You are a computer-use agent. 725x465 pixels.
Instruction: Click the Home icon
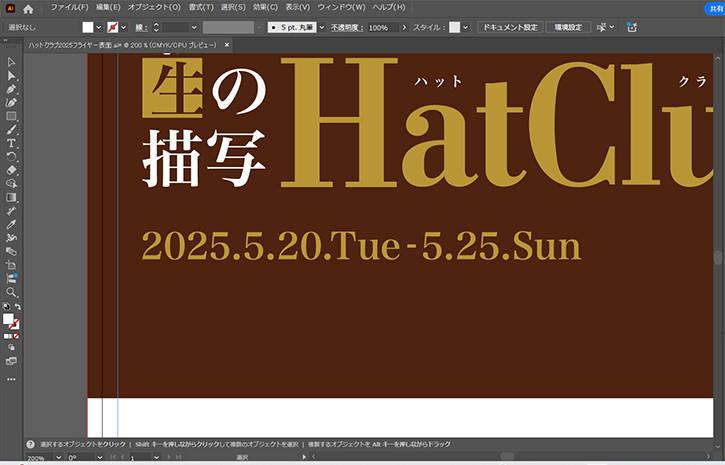click(29, 8)
